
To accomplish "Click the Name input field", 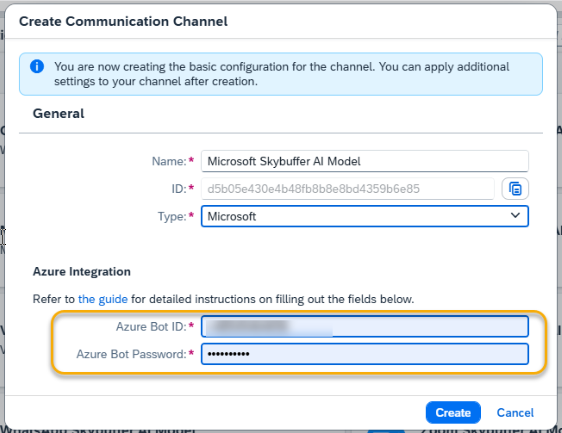I will click(365, 161).
